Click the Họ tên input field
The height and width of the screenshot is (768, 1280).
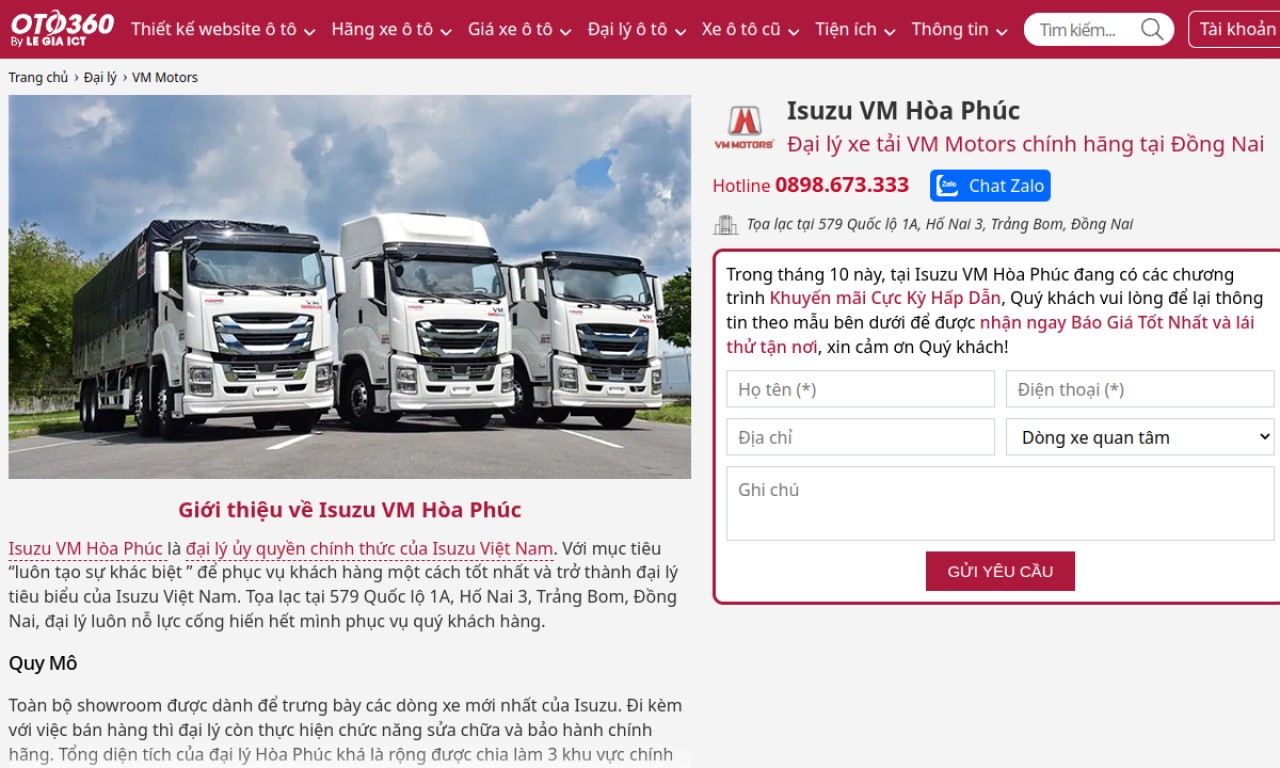861,389
